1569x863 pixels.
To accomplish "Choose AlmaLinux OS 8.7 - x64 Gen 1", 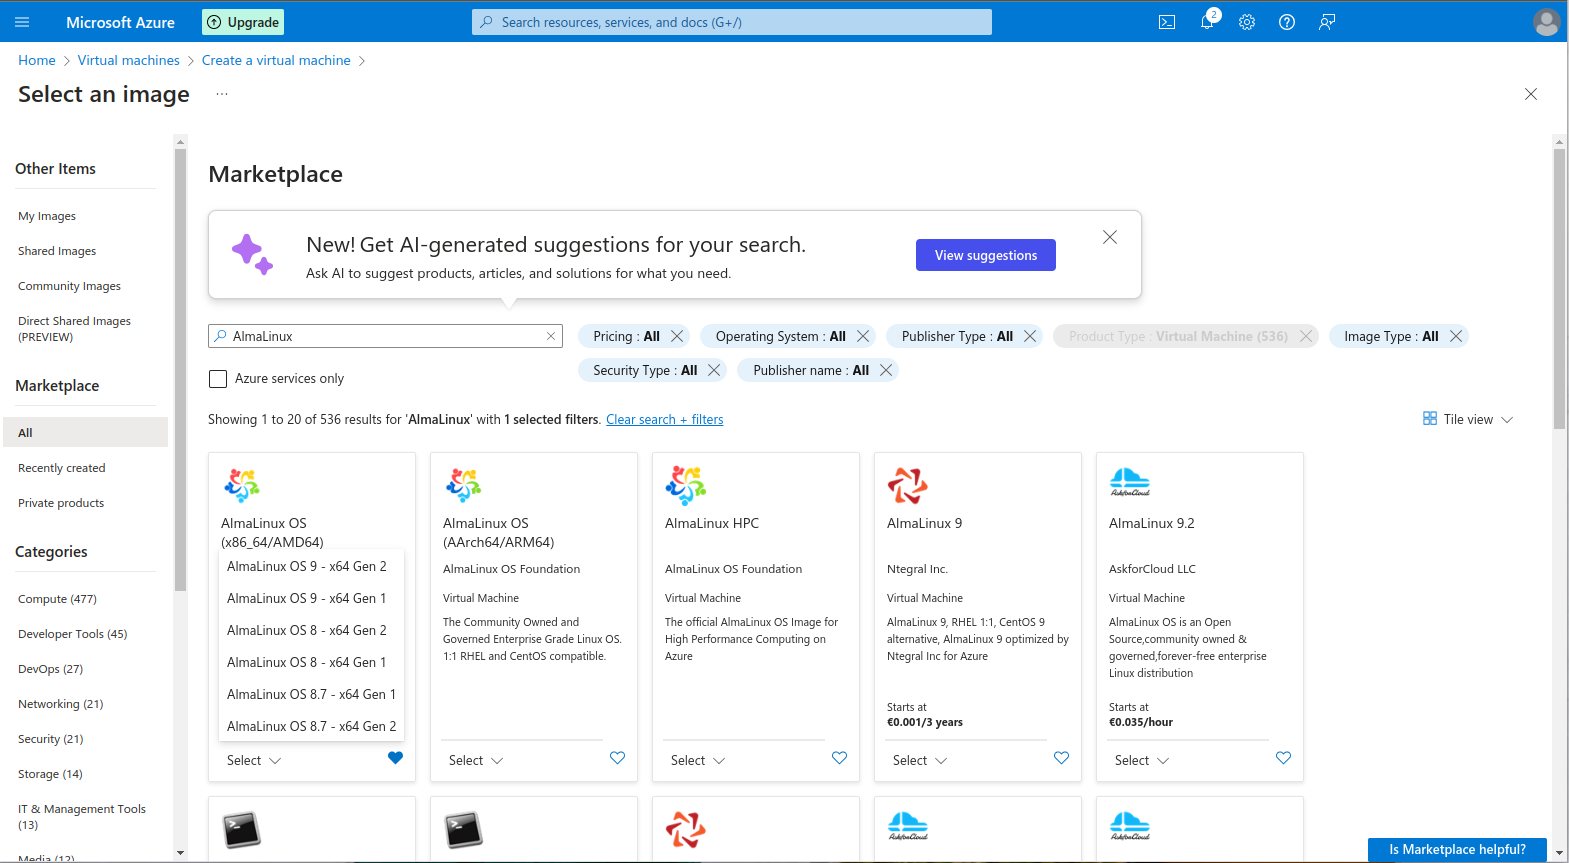I will (x=311, y=694).
